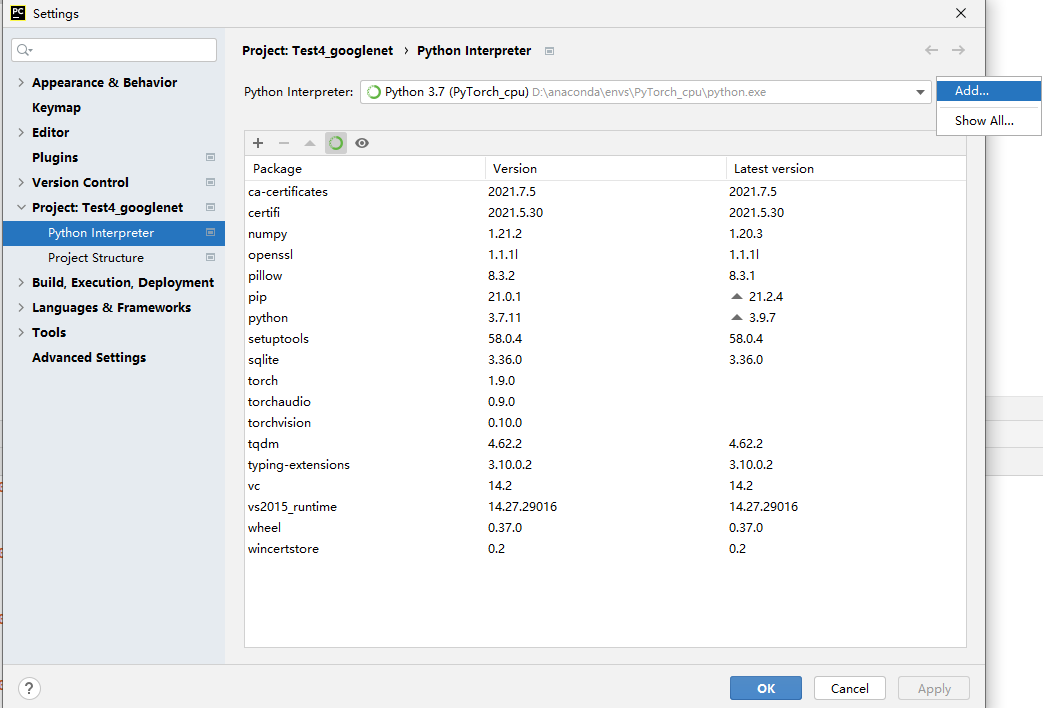Toggle the Use Conda package manager icon
This screenshot has width=1043, height=708.
tap(336, 143)
